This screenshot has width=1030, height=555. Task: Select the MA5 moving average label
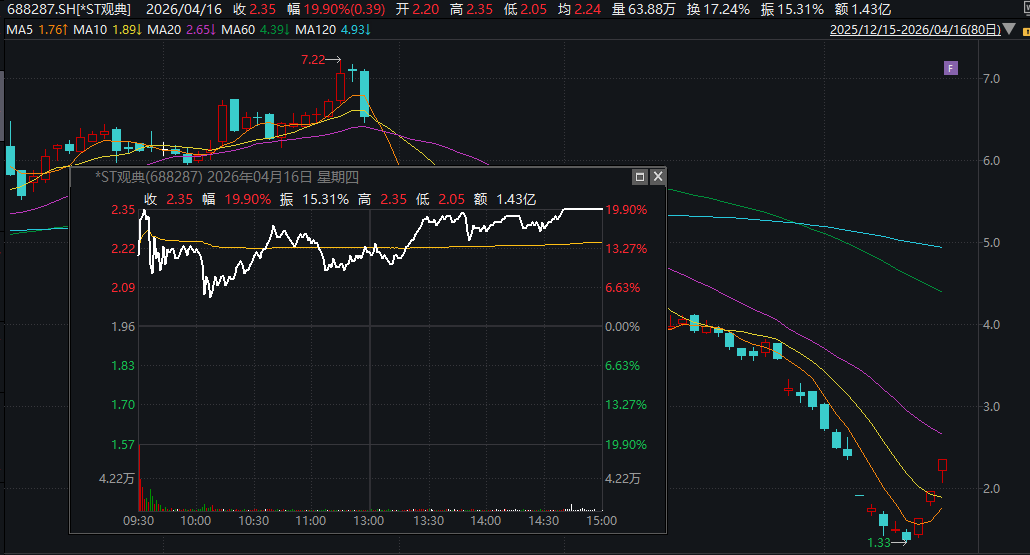tap(36, 30)
